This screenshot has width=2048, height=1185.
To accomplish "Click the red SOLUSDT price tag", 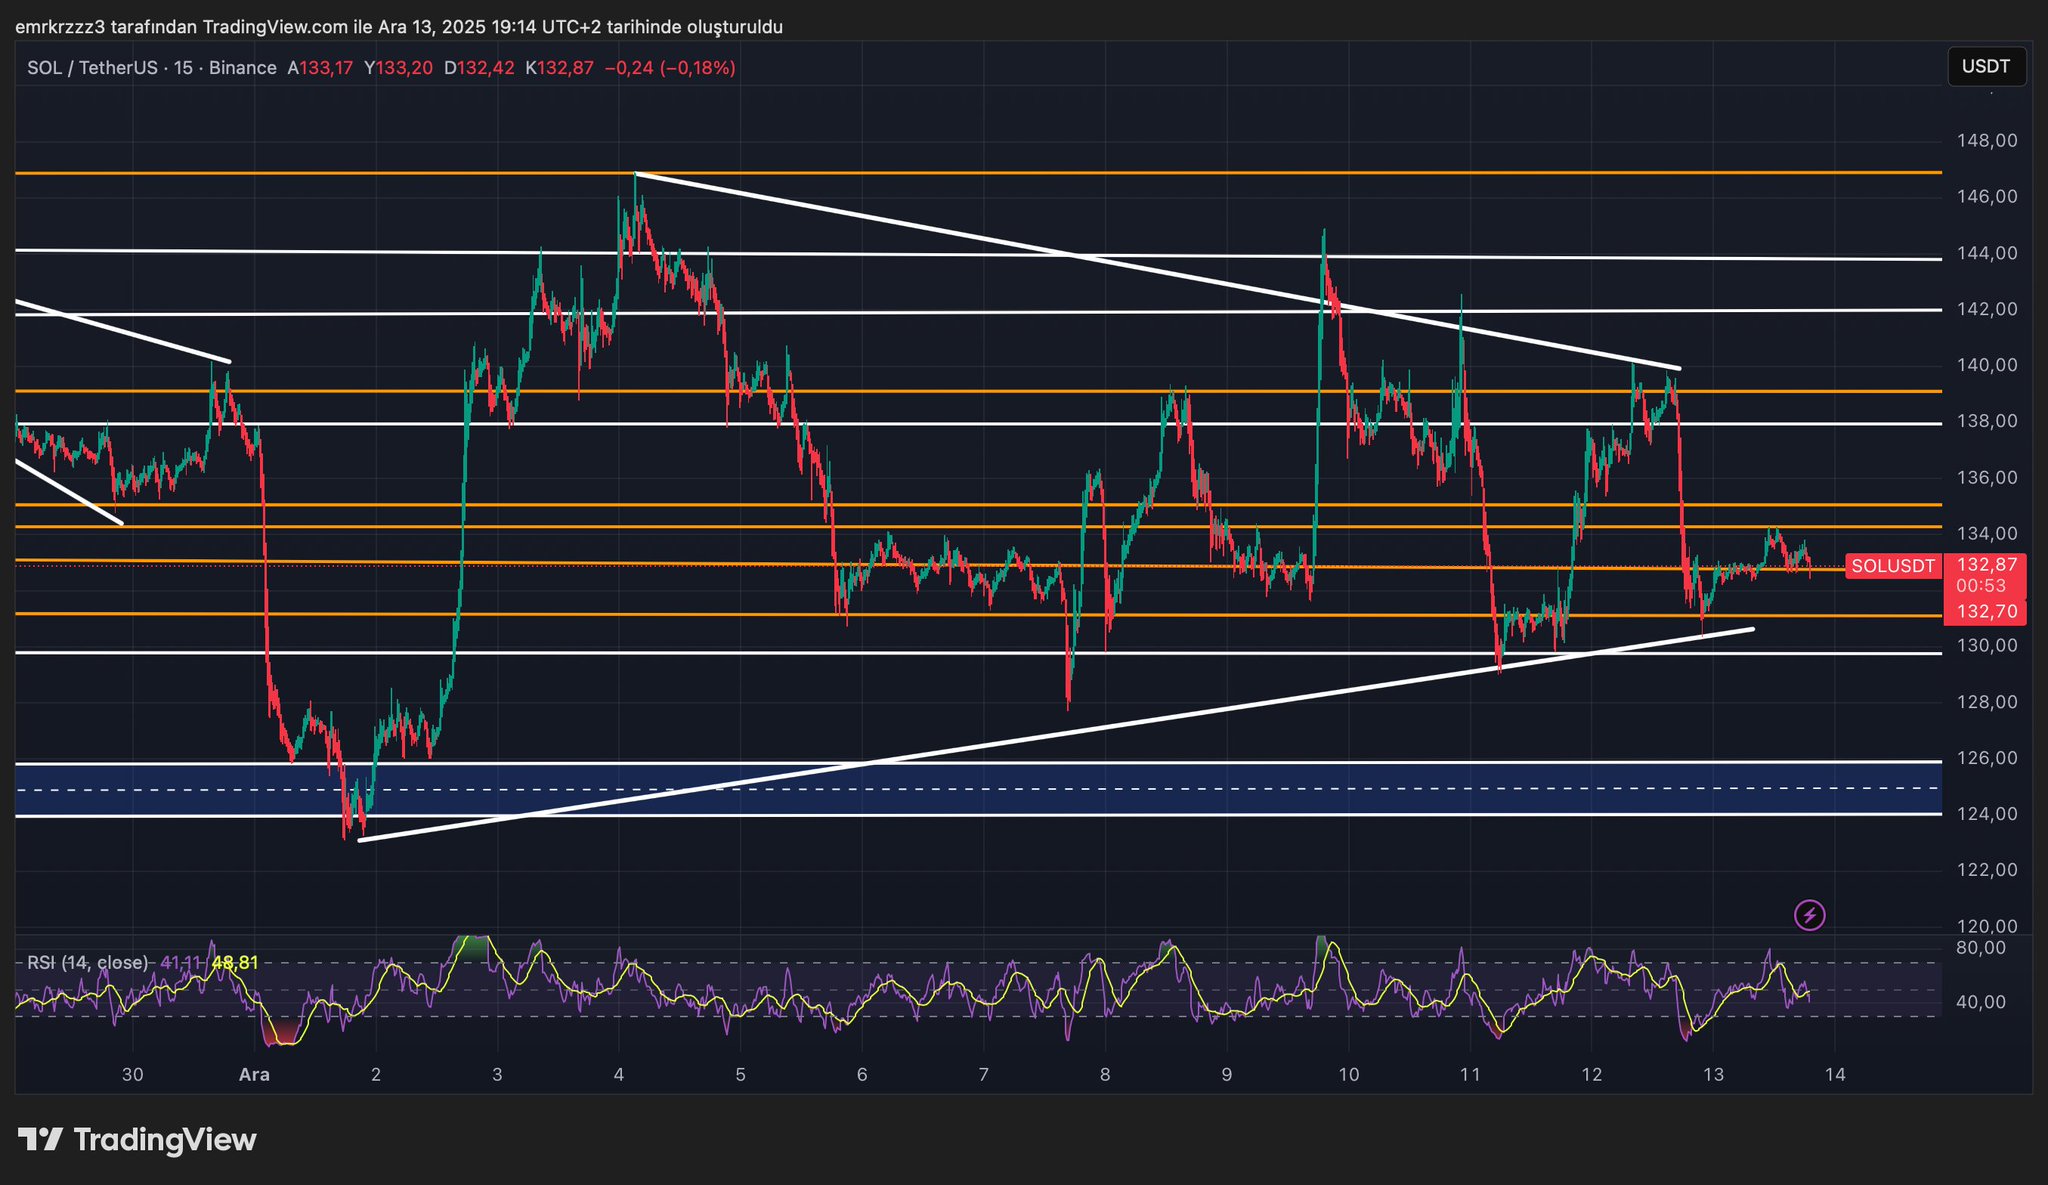I will pos(1892,566).
